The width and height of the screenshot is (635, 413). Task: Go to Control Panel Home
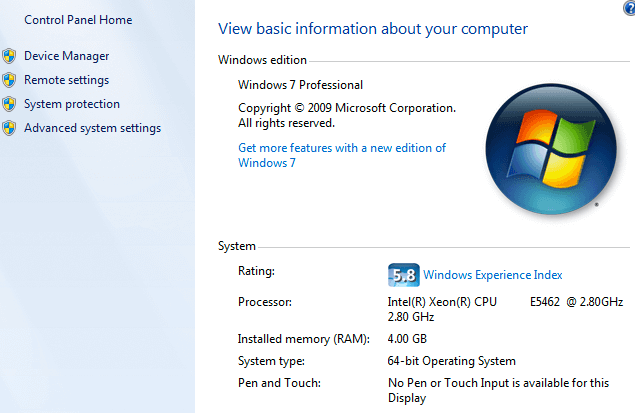pyautogui.click(x=78, y=20)
